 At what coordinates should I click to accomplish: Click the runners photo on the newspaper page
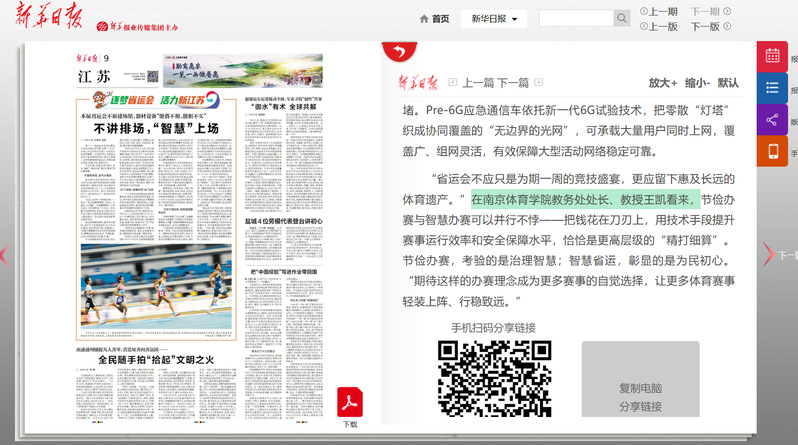pos(156,287)
